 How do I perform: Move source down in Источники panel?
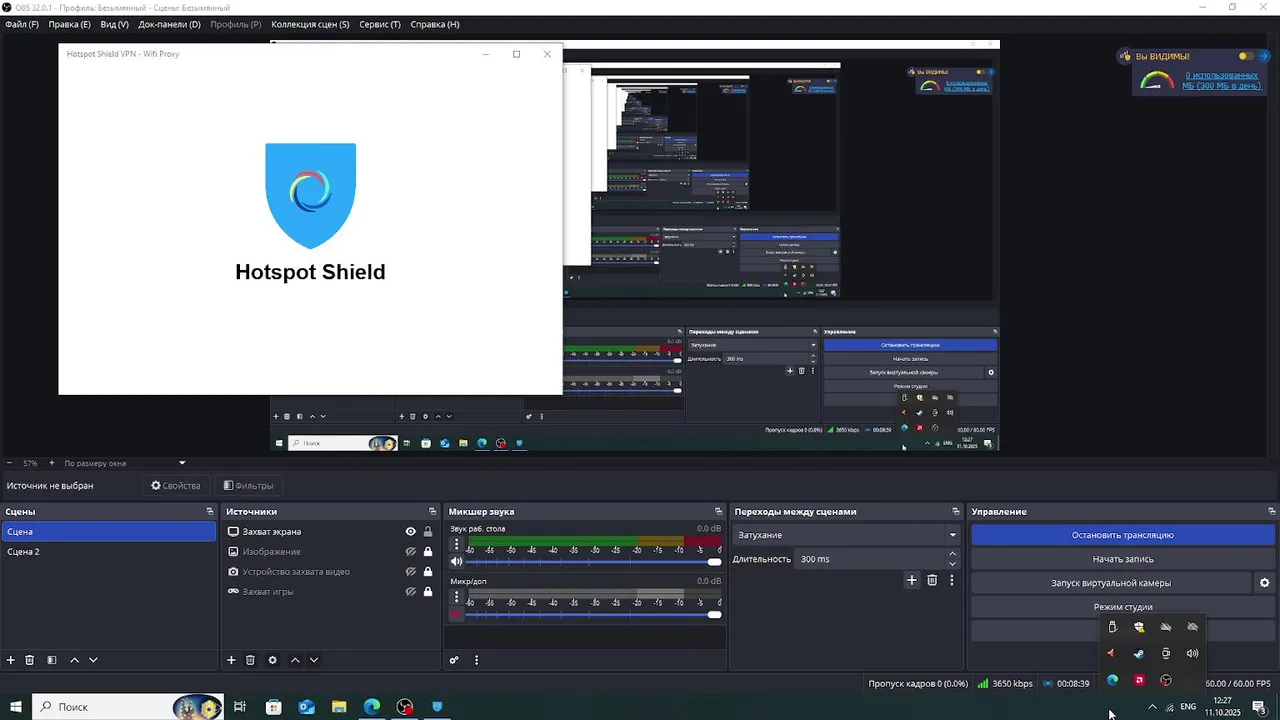[x=314, y=660]
